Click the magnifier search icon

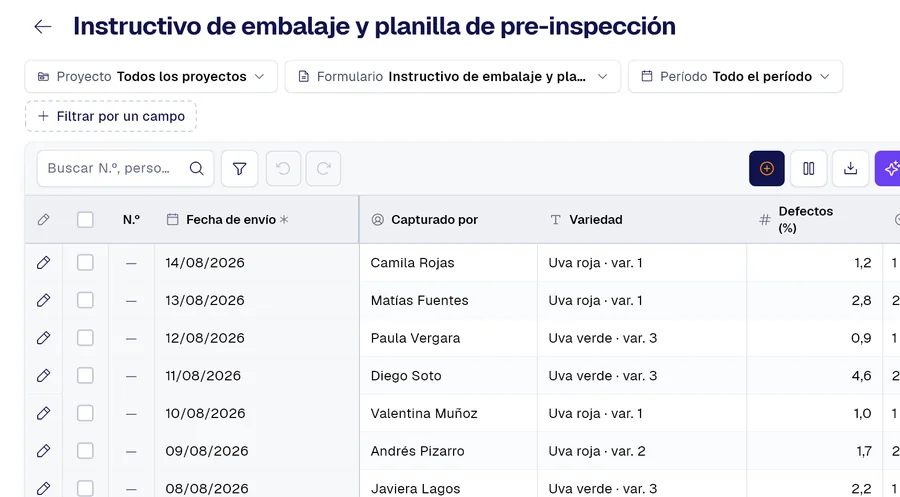[x=196, y=168]
